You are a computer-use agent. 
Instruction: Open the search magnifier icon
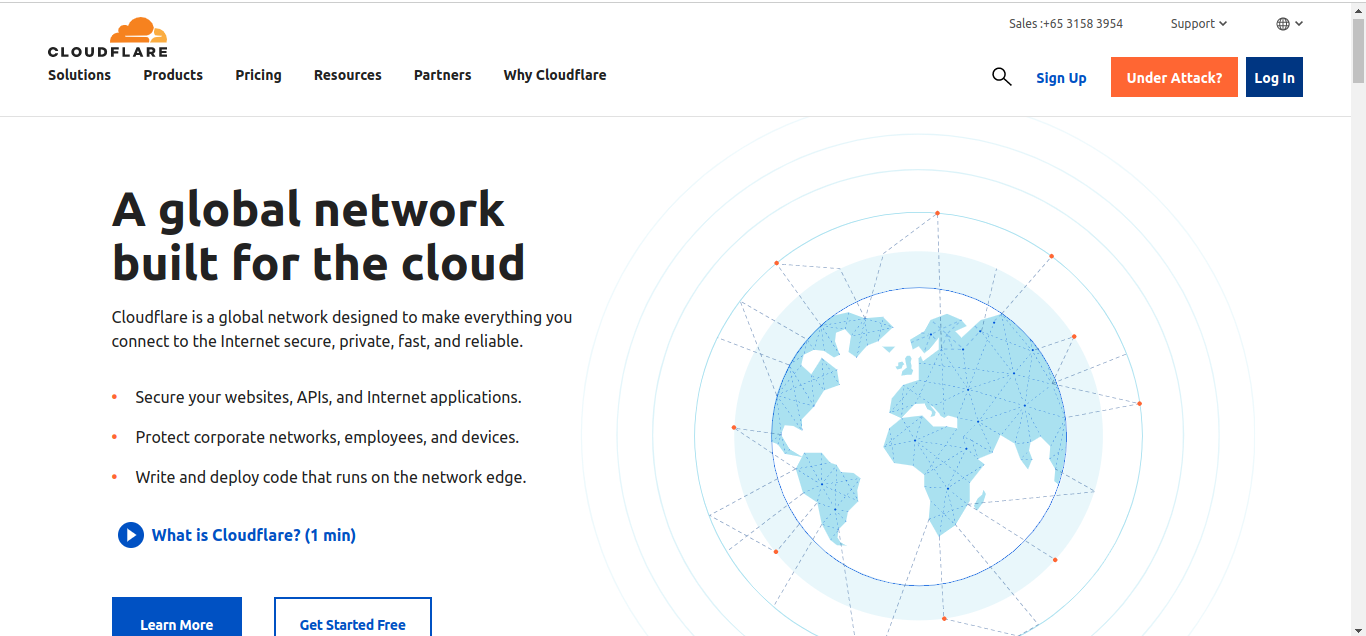(x=1001, y=77)
